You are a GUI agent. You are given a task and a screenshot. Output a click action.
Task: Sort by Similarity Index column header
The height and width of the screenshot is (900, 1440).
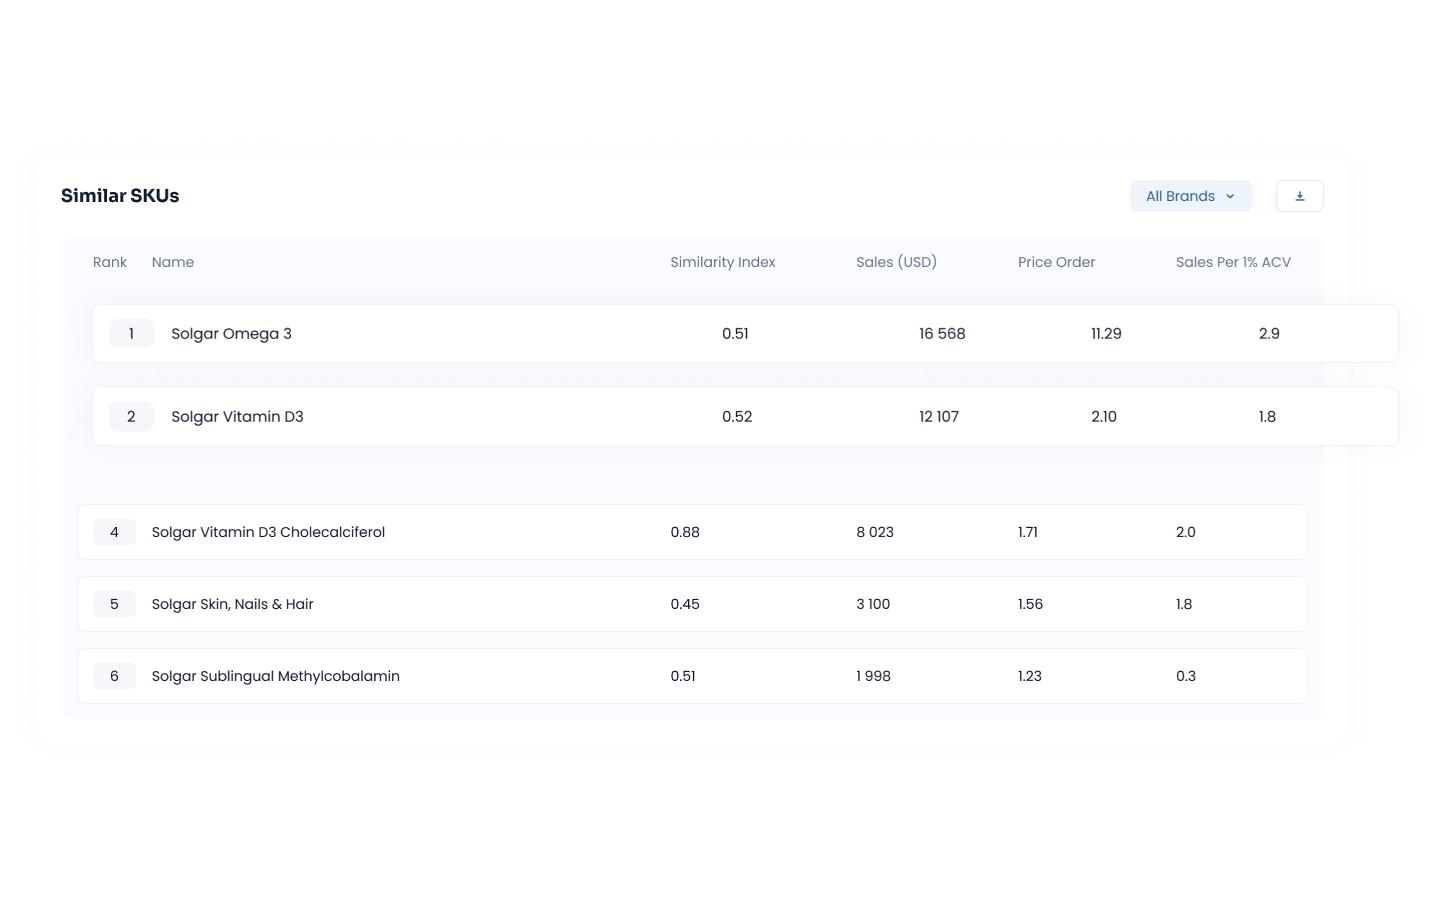click(x=723, y=262)
